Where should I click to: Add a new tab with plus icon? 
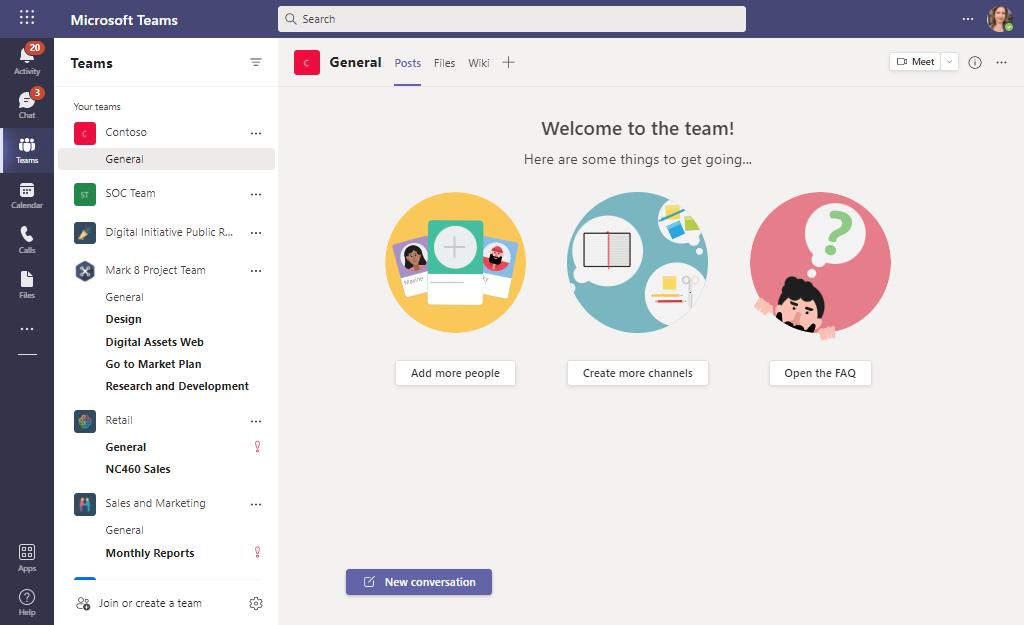pyautogui.click(x=509, y=63)
